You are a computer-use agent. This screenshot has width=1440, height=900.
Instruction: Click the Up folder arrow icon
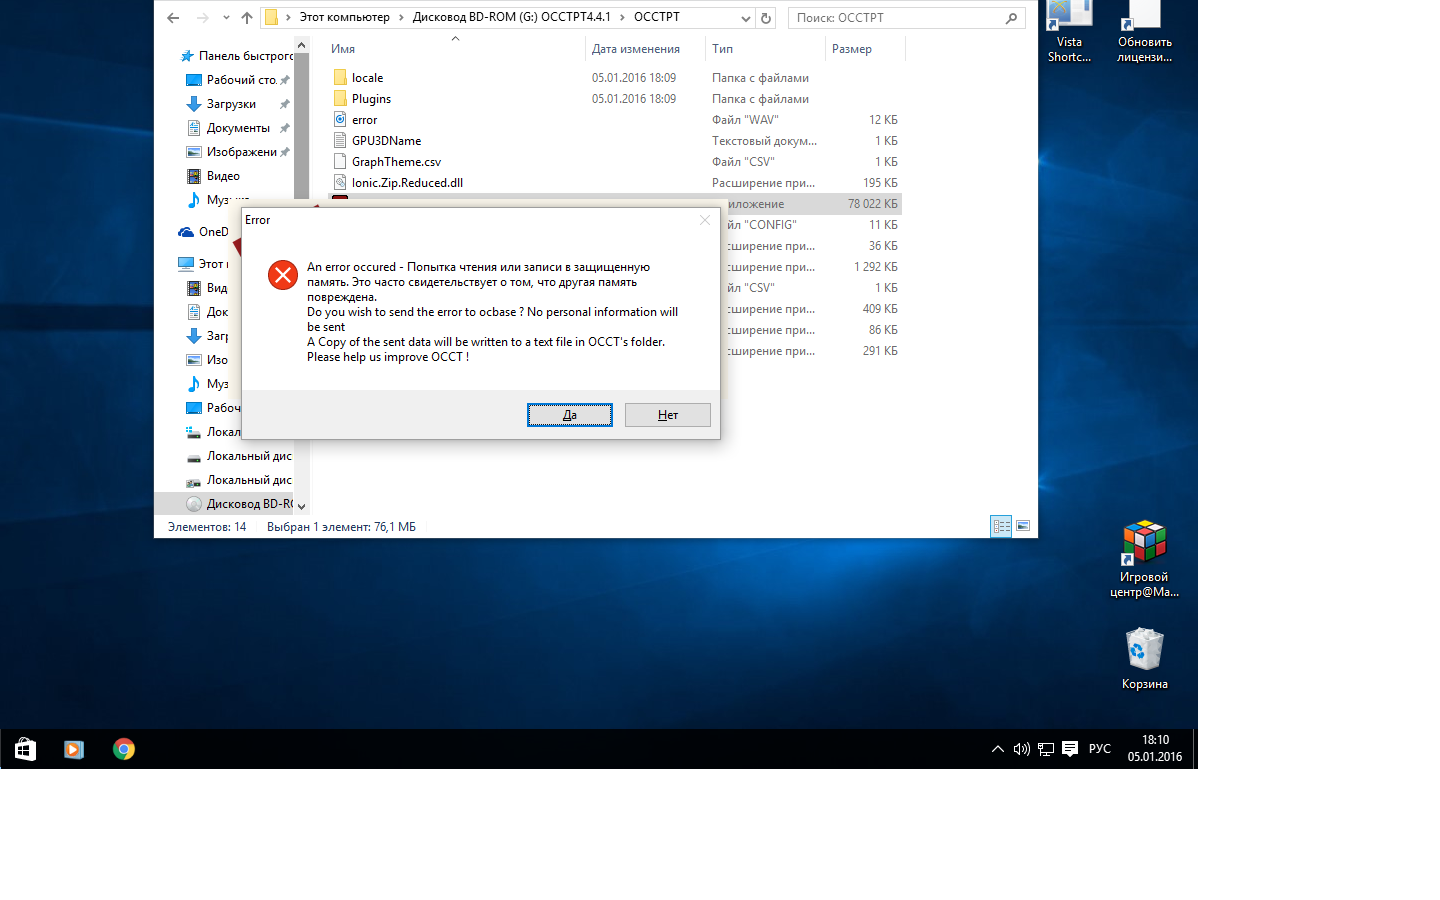click(247, 18)
